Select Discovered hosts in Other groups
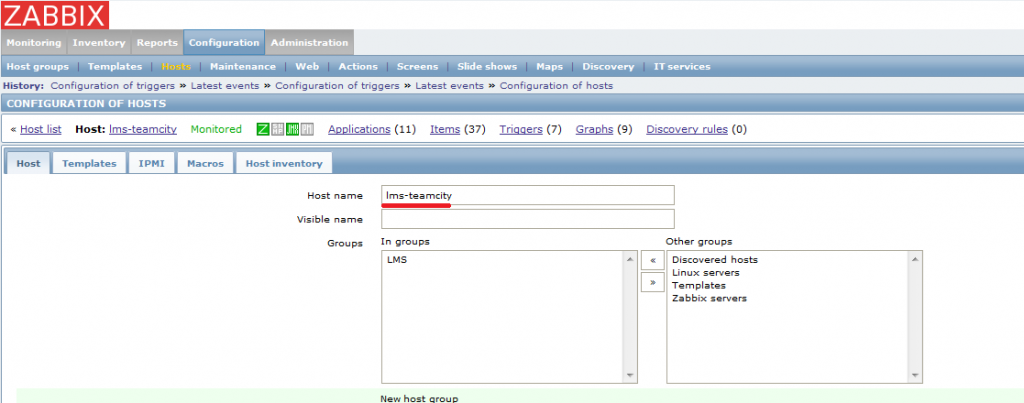Image resolution: width=1024 pixels, height=403 pixels. pyautogui.click(x=714, y=259)
